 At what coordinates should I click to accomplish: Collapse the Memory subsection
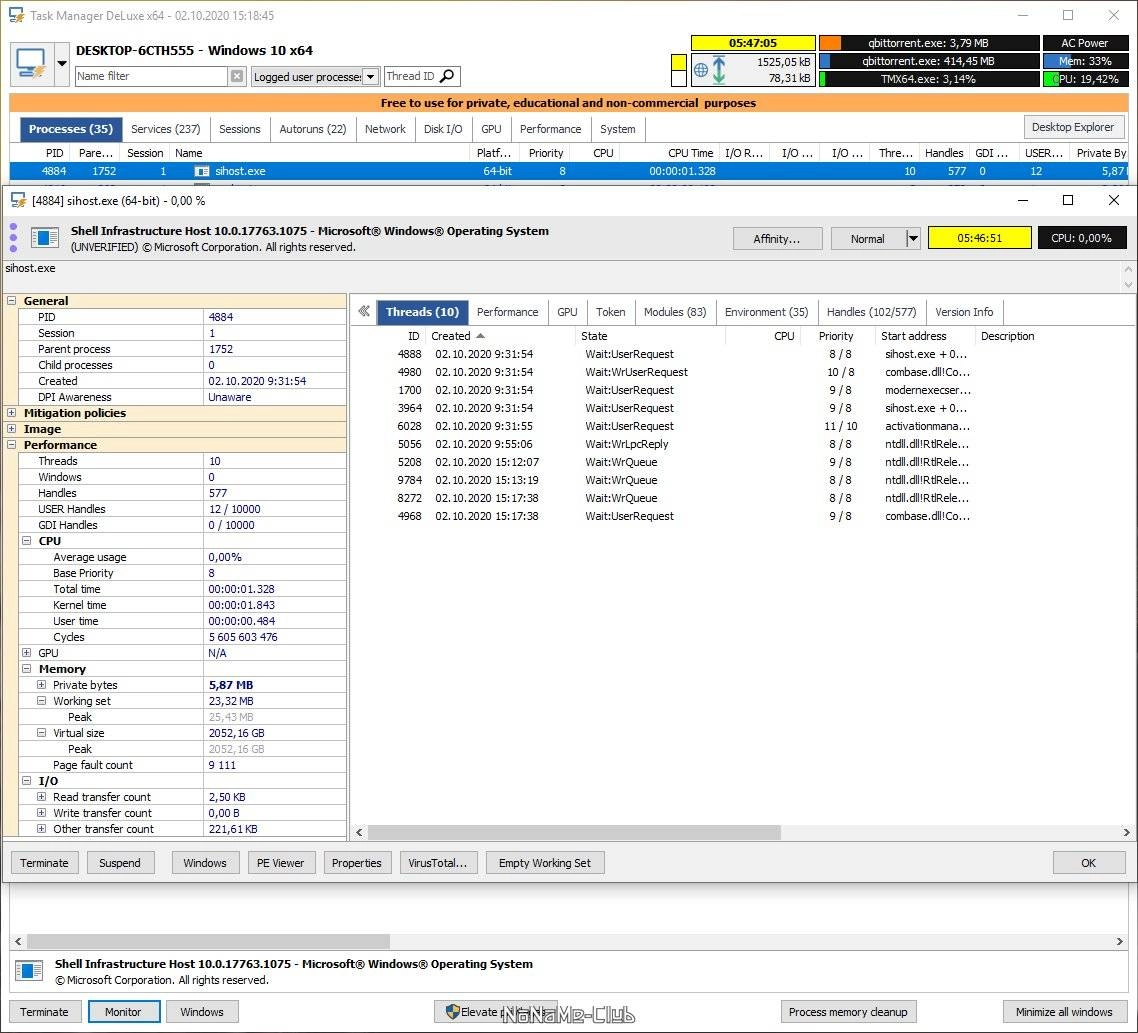click(x=27, y=669)
